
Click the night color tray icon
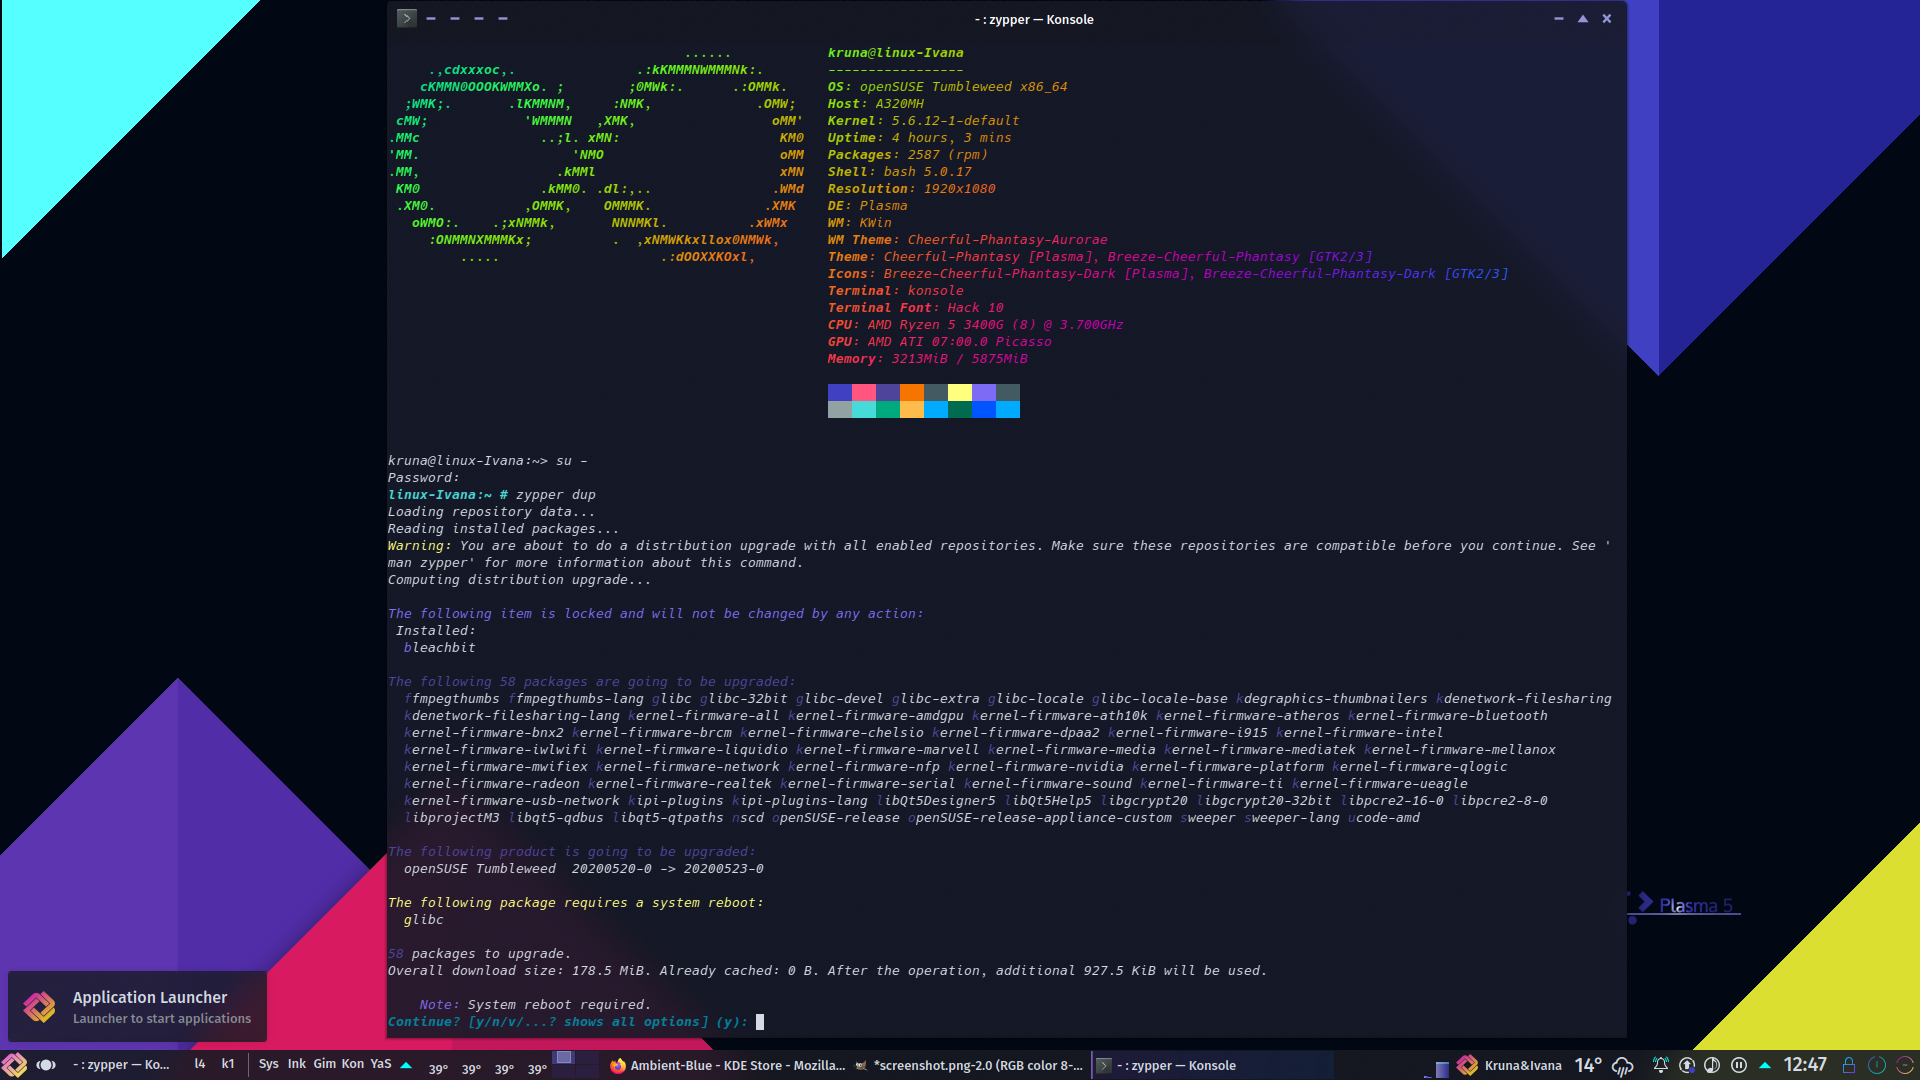click(x=1712, y=1066)
